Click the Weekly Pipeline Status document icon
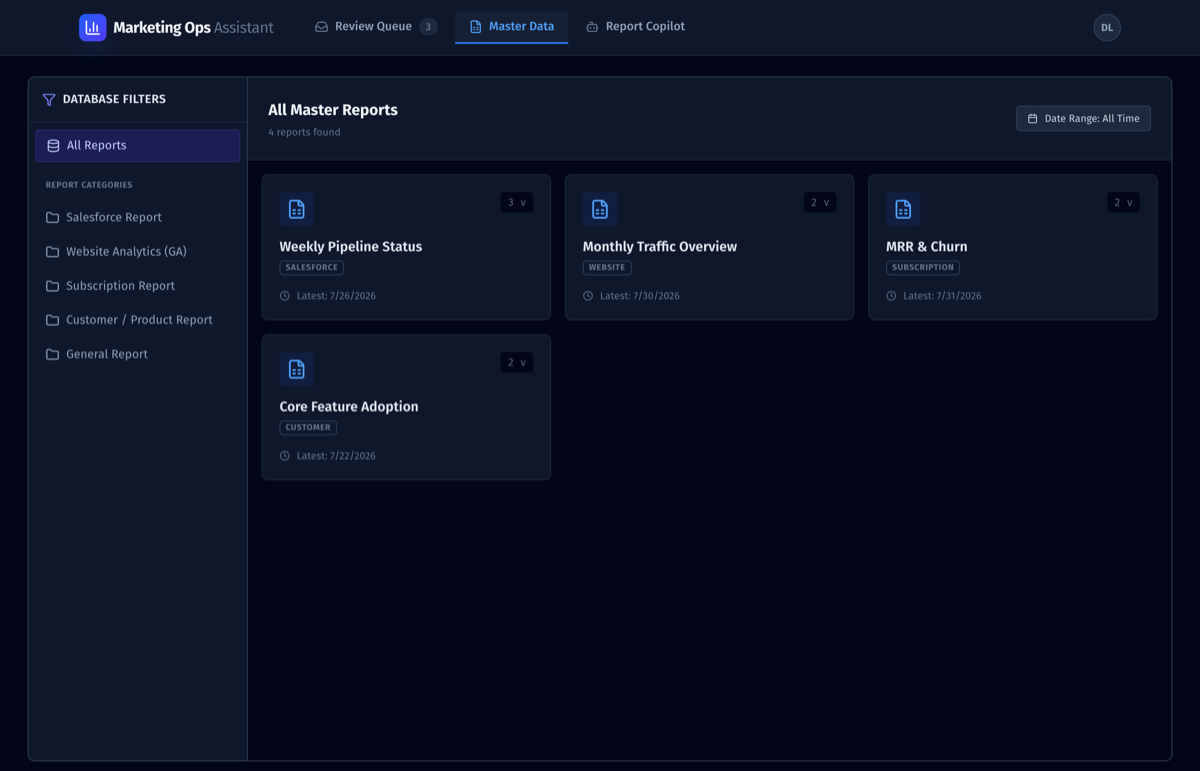This screenshot has height=771, width=1200. (296, 209)
